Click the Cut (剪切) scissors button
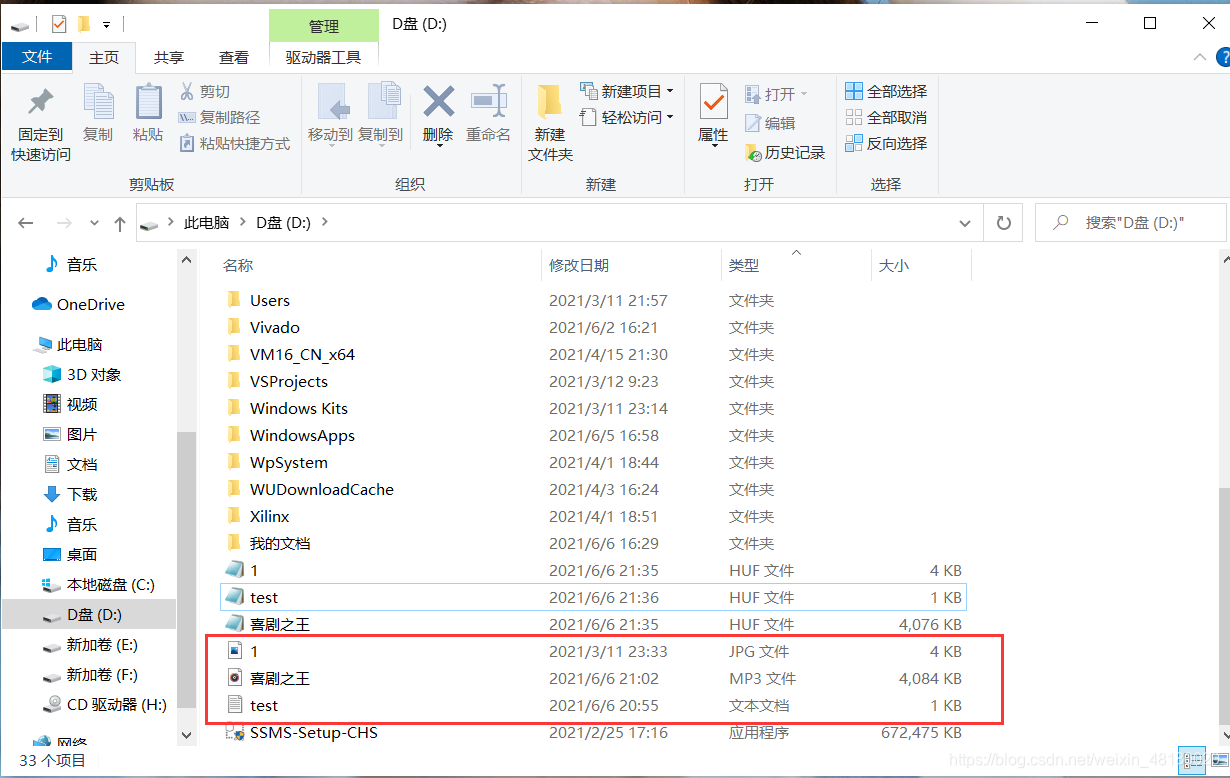 [x=204, y=91]
